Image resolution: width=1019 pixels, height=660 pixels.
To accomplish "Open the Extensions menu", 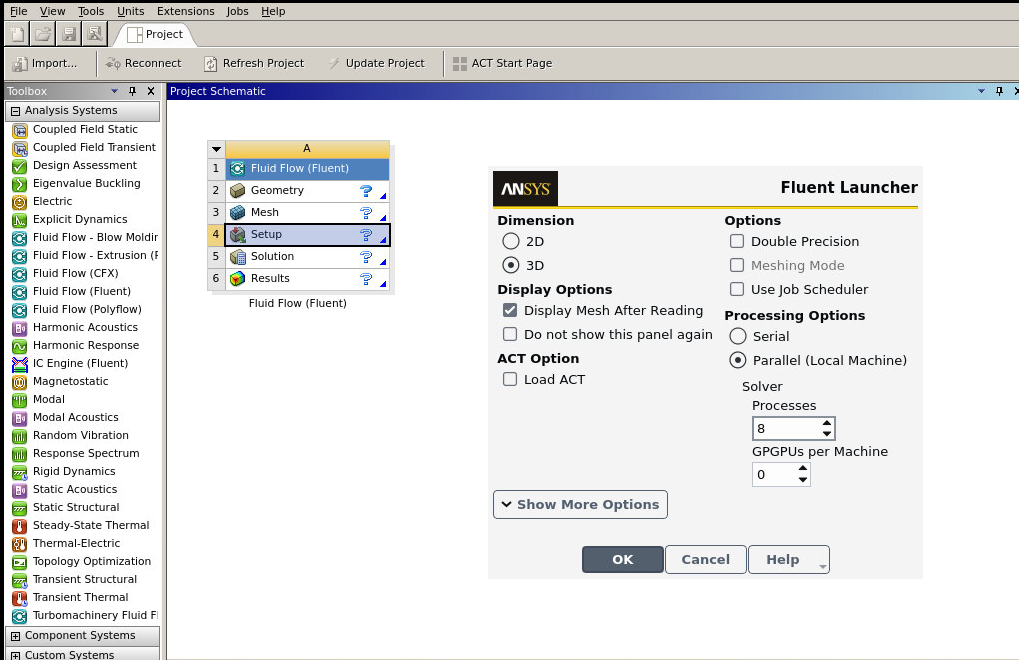I will pos(185,11).
